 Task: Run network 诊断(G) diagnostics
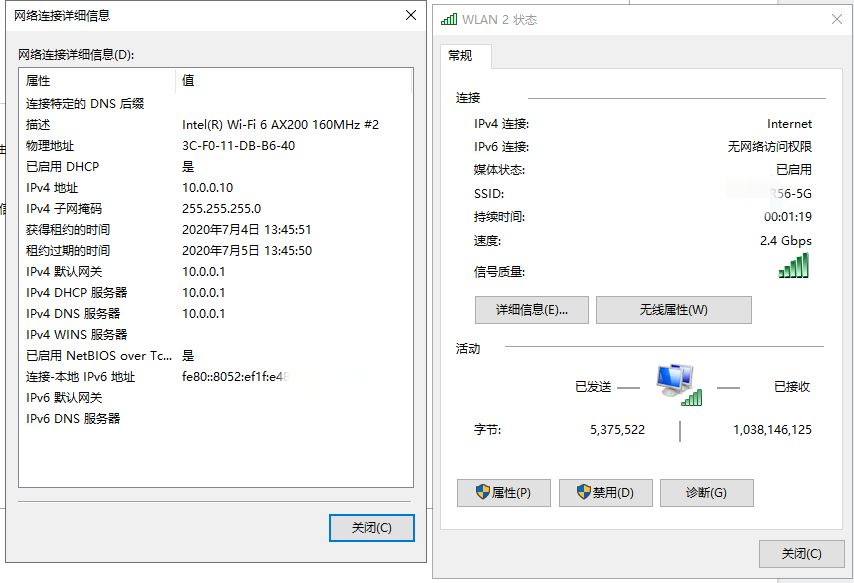[x=706, y=493]
